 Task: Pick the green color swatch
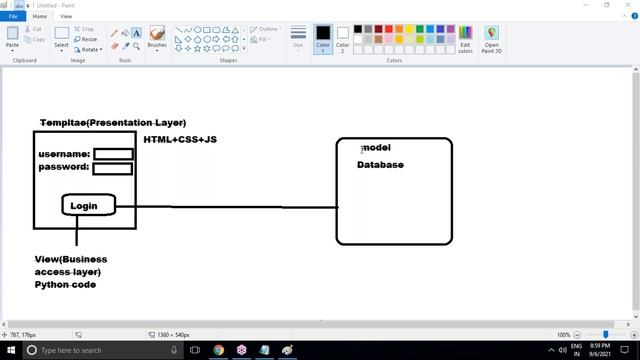point(420,29)
